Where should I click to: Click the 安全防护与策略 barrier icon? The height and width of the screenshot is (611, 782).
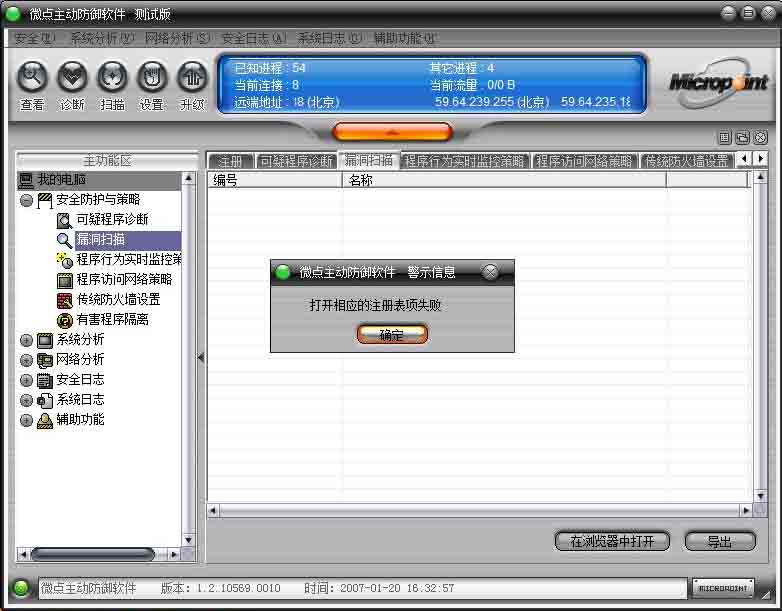(45, 201)
